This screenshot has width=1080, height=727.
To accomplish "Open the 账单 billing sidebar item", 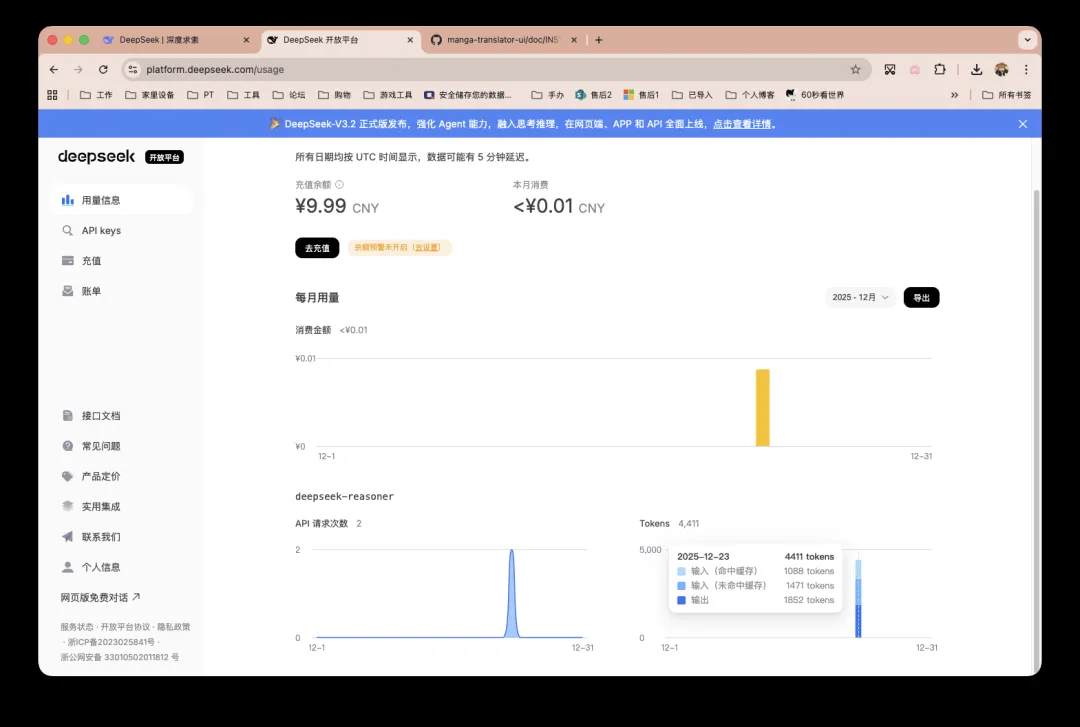I will (x=91, y=291).
